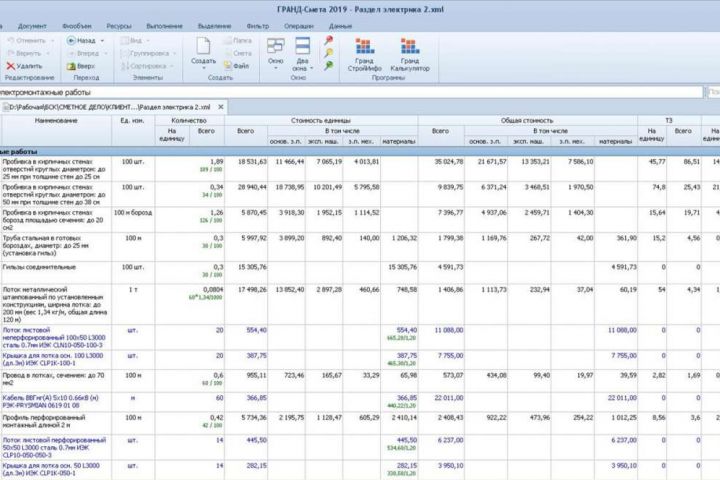Click the Группировка grouping button

[145, 53]
